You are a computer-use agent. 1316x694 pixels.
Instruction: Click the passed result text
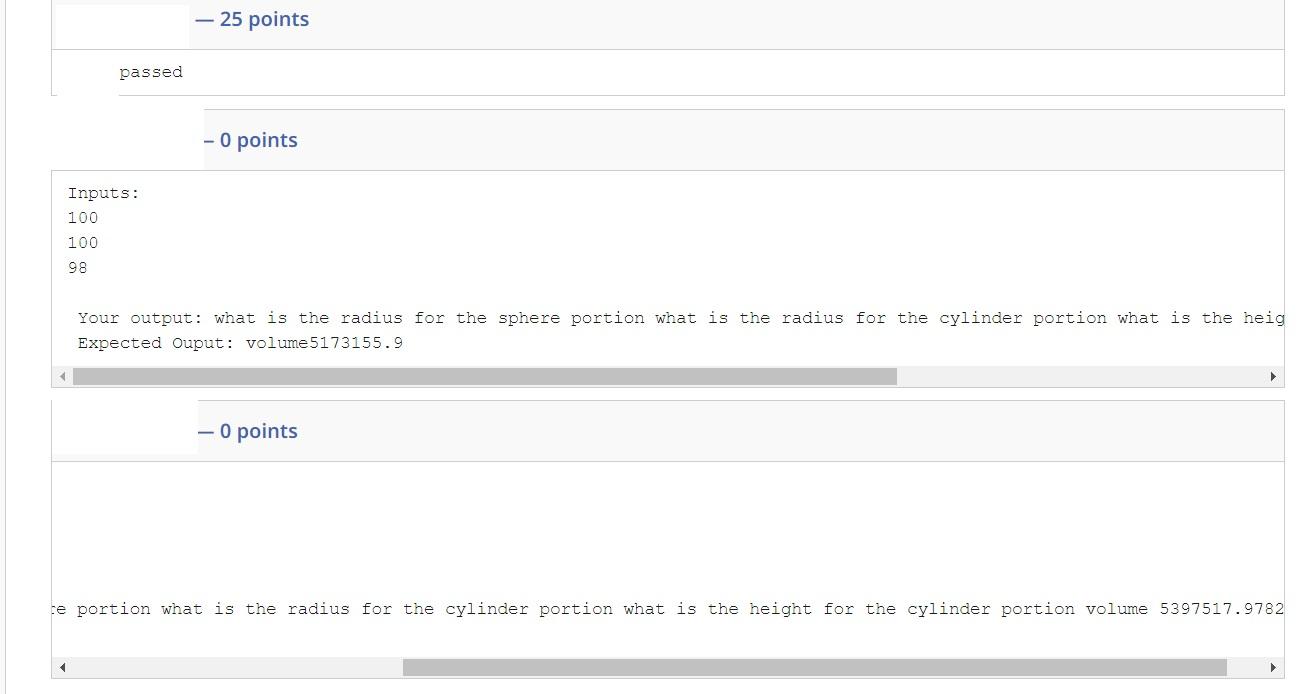click(x=151, y=71)
